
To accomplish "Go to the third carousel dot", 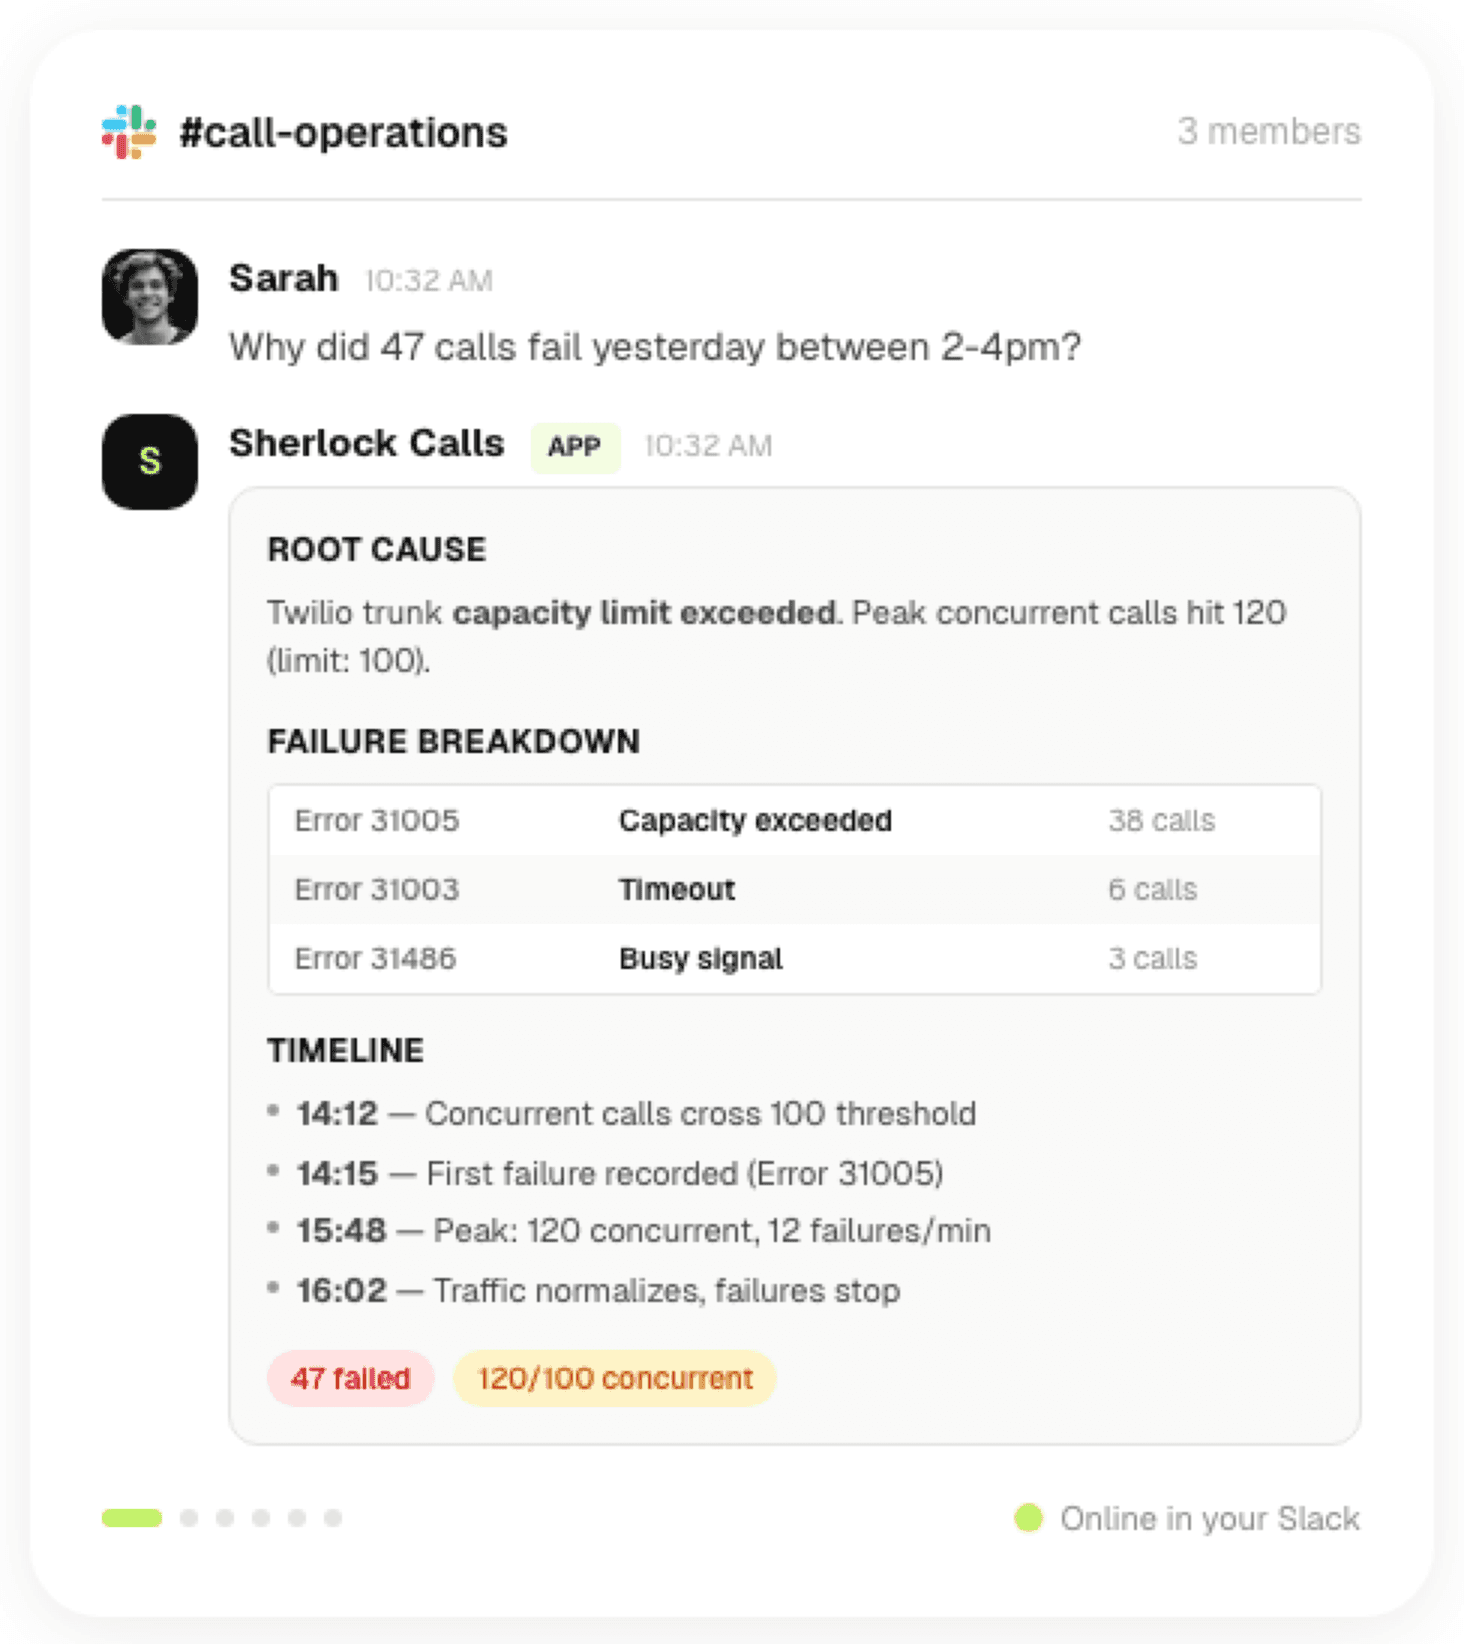I will coord(225,1518).
